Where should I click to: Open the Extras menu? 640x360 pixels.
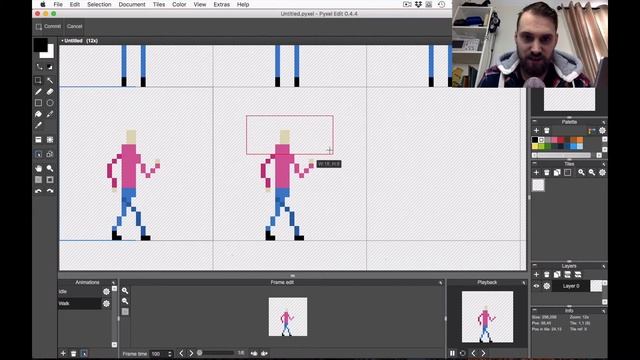coord(222,4)
